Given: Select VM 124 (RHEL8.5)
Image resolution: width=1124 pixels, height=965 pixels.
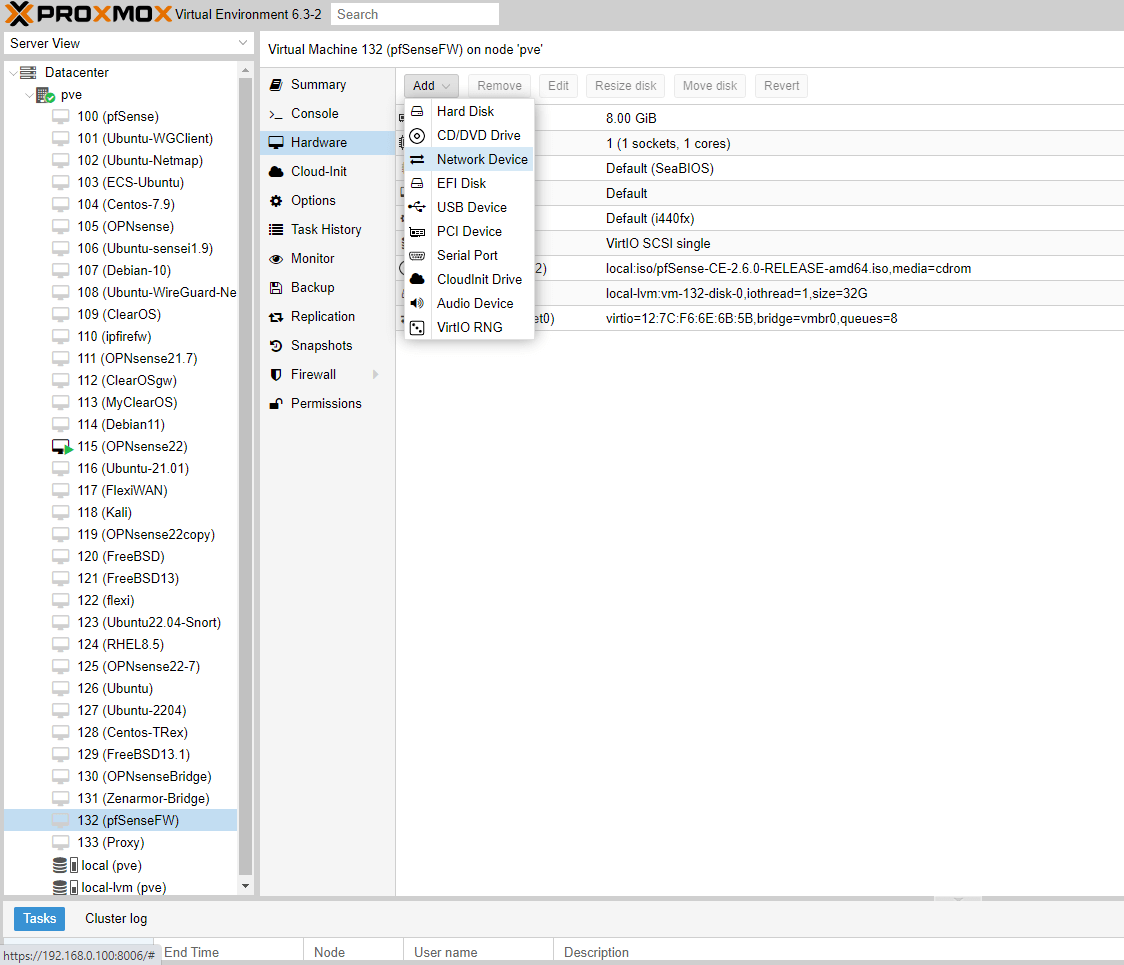Looking at the screenshot, I should (x=120, y=645).
